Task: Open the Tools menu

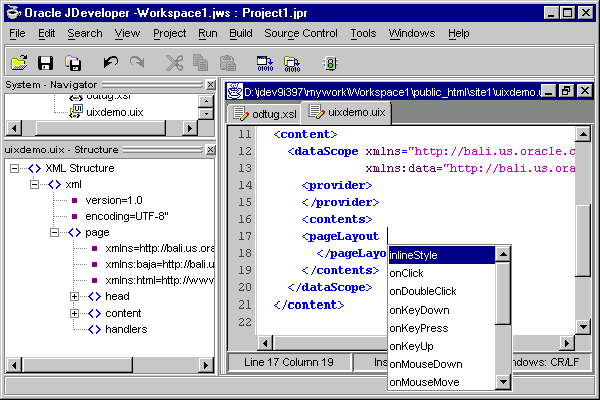Action: [x=364, y=33]
